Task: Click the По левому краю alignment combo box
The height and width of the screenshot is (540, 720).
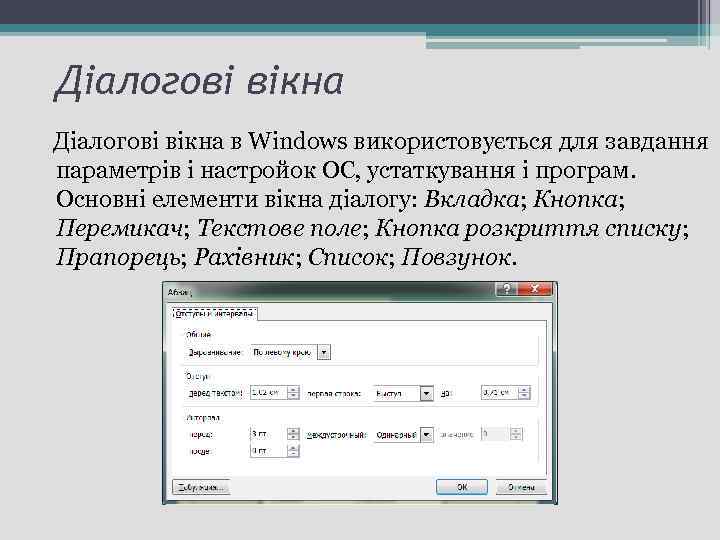Action: (x=290, y=352)
